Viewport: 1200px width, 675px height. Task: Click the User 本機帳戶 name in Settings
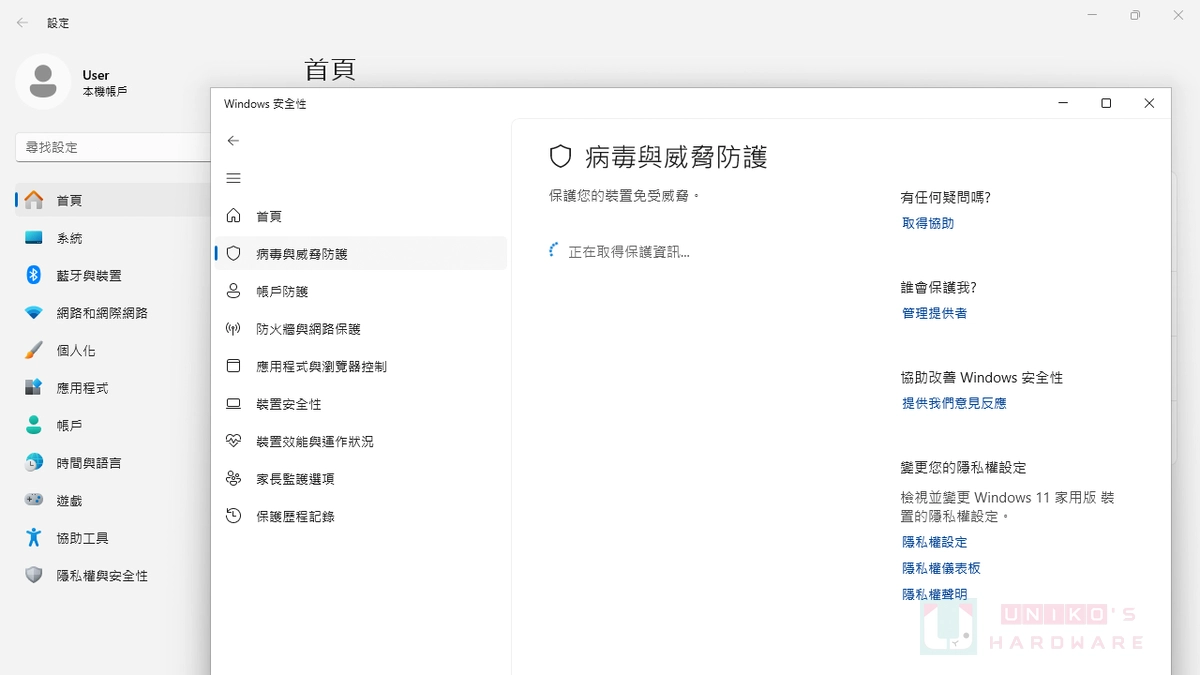point(104,83)
